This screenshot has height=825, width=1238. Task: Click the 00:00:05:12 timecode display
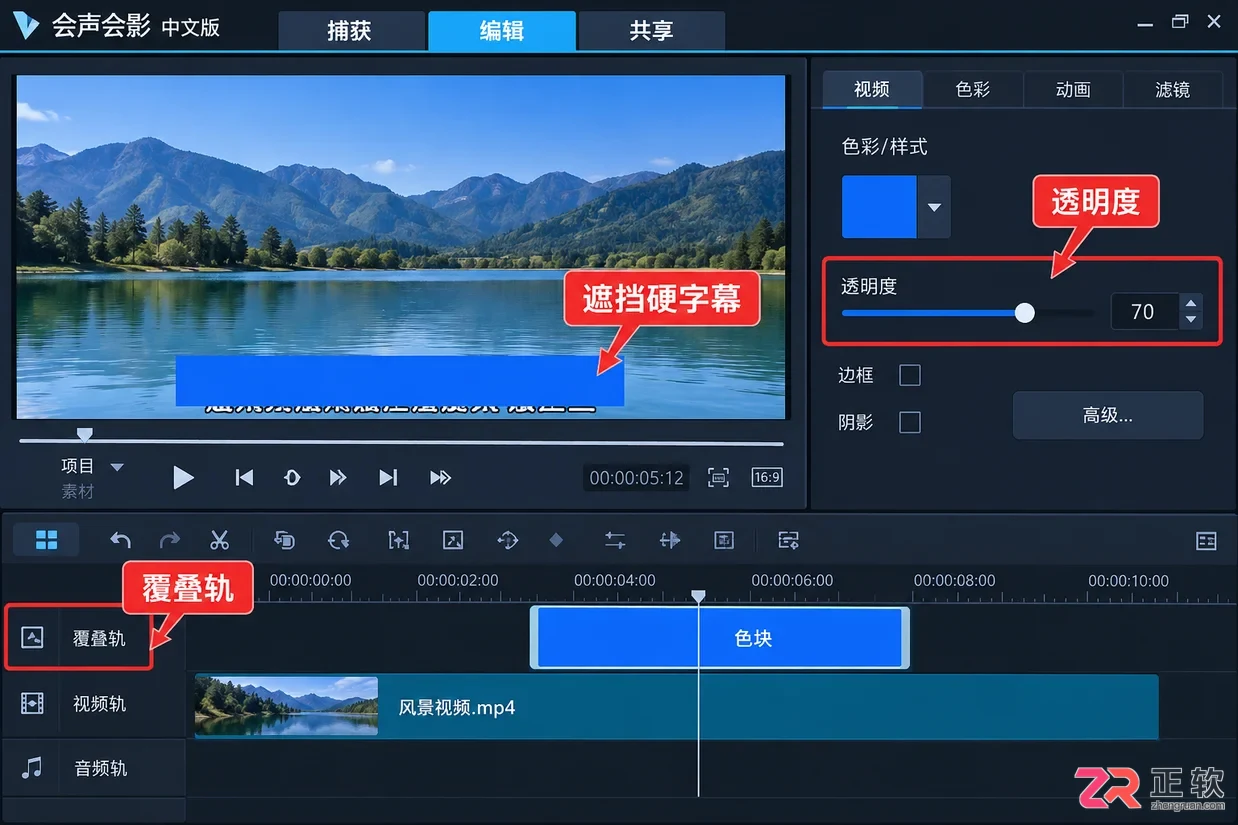pos(637,478)
